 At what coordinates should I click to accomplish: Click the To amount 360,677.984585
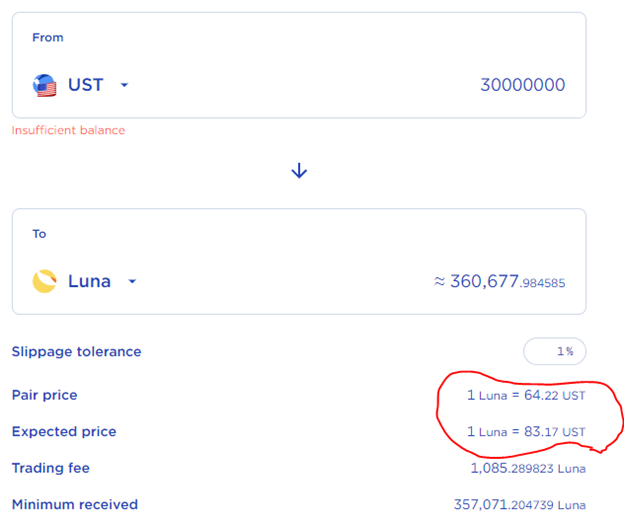coord(500,281)
